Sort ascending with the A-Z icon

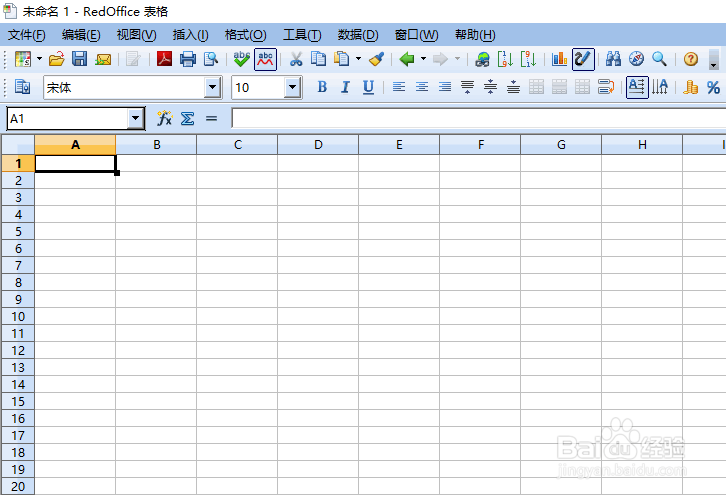coord(505,59)
